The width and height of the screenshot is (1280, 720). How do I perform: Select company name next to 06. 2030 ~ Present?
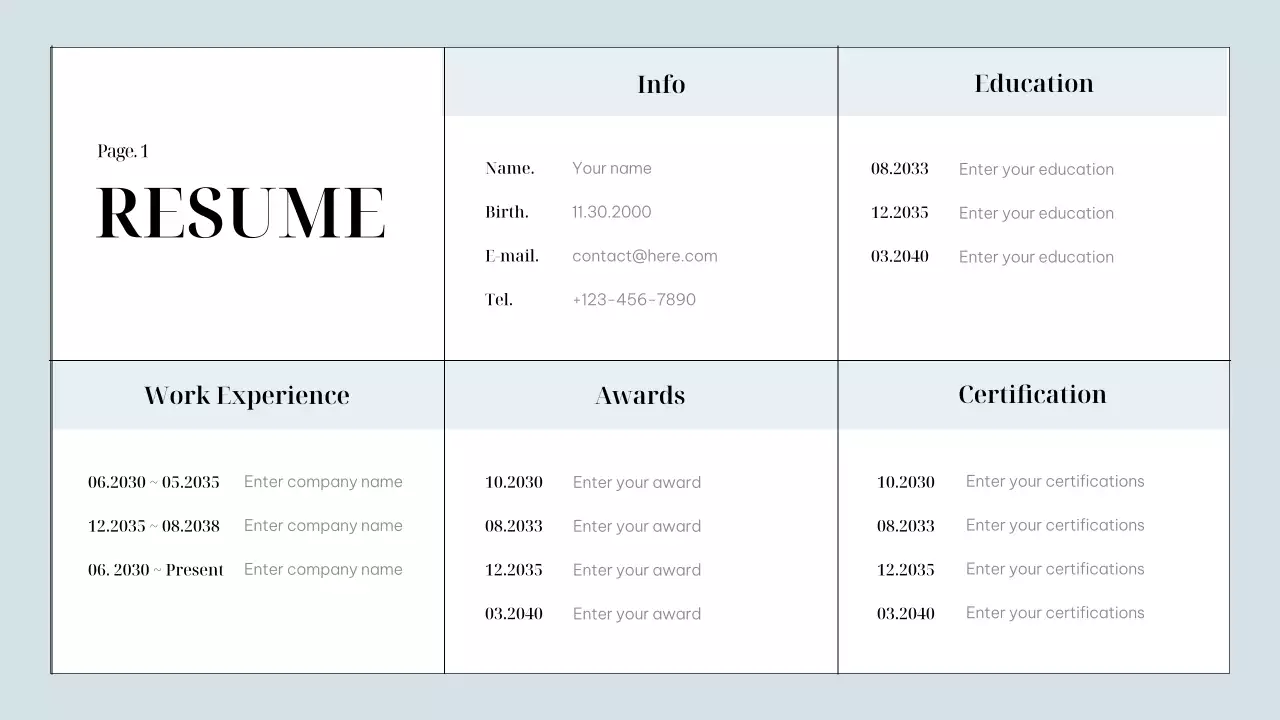point(323,570)
